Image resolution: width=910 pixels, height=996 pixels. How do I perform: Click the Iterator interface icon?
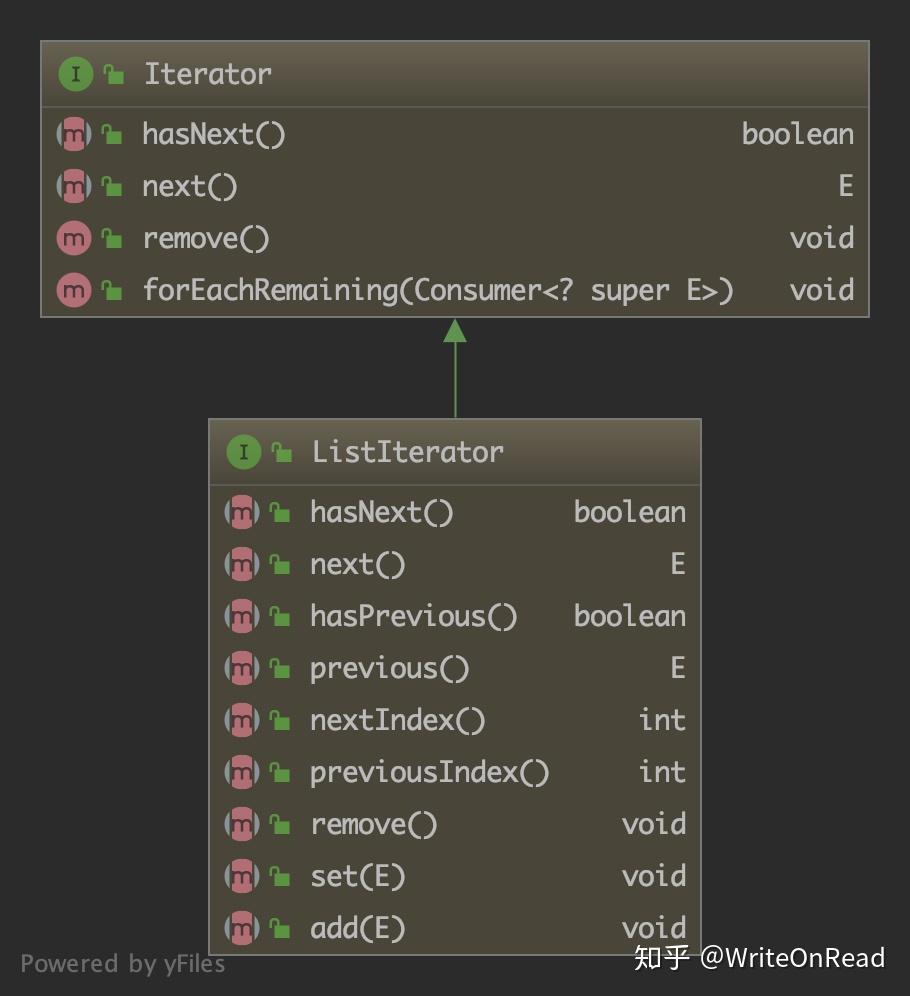pyautogui.click(x=75, y=73)
